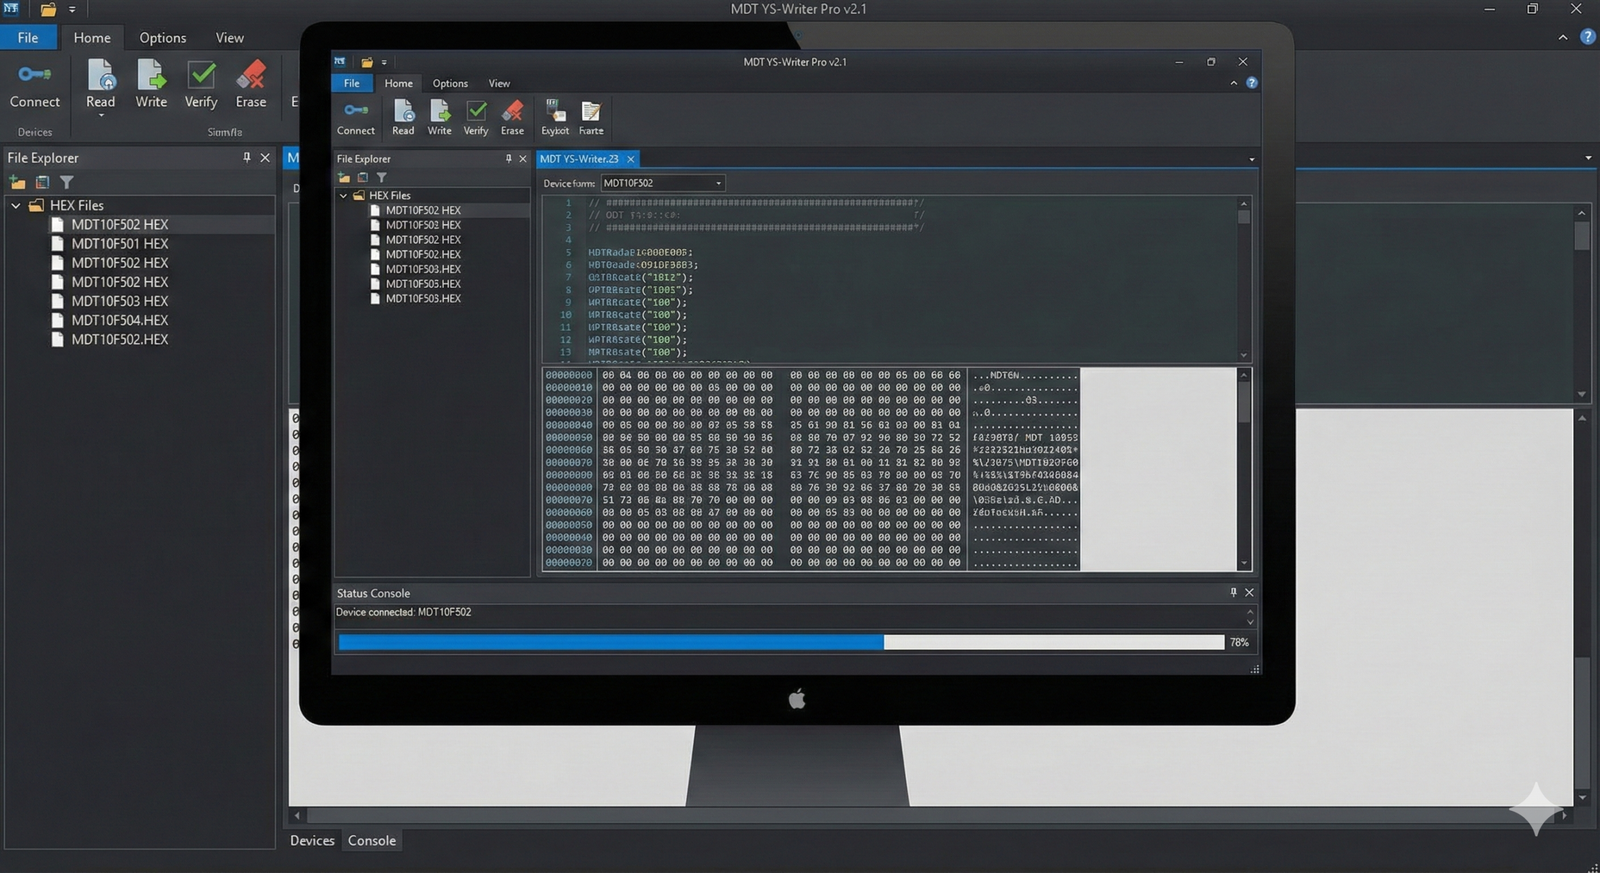Click the Connect key icon in the front window
This screenshot has width=1600, height=873.
tap(355, 109)
